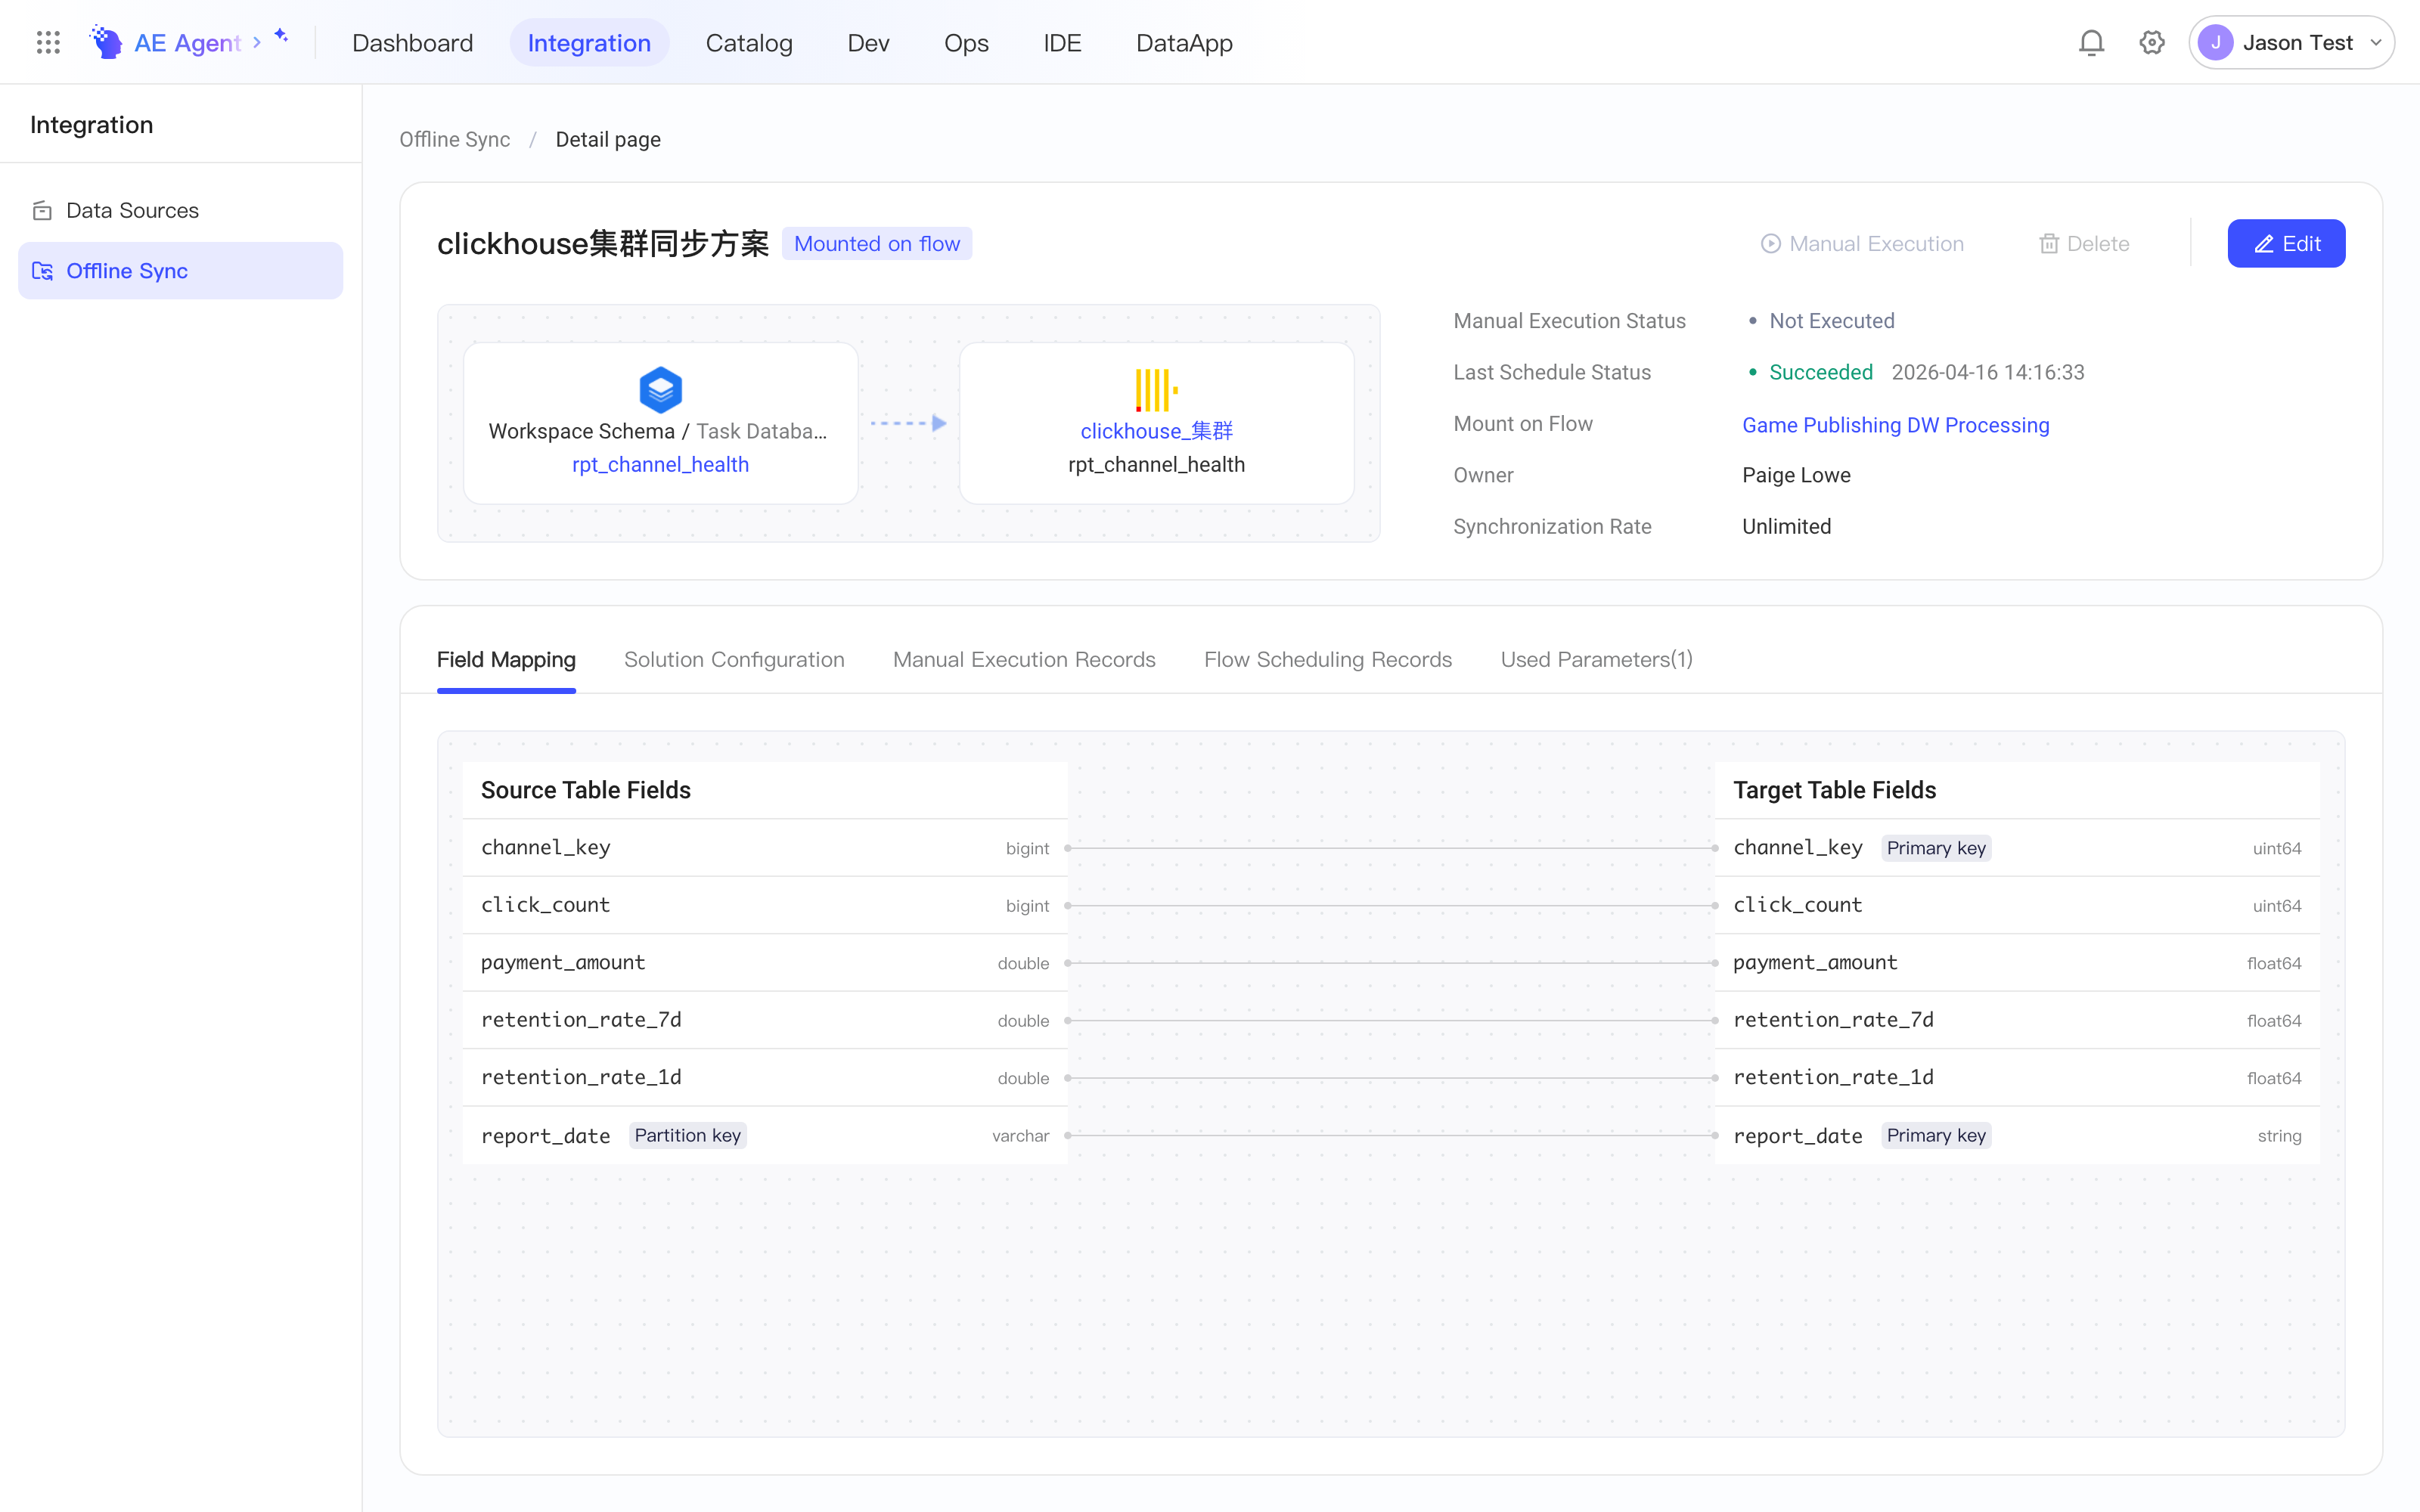Open the settings gear icon

click(x=2152, y=42)
